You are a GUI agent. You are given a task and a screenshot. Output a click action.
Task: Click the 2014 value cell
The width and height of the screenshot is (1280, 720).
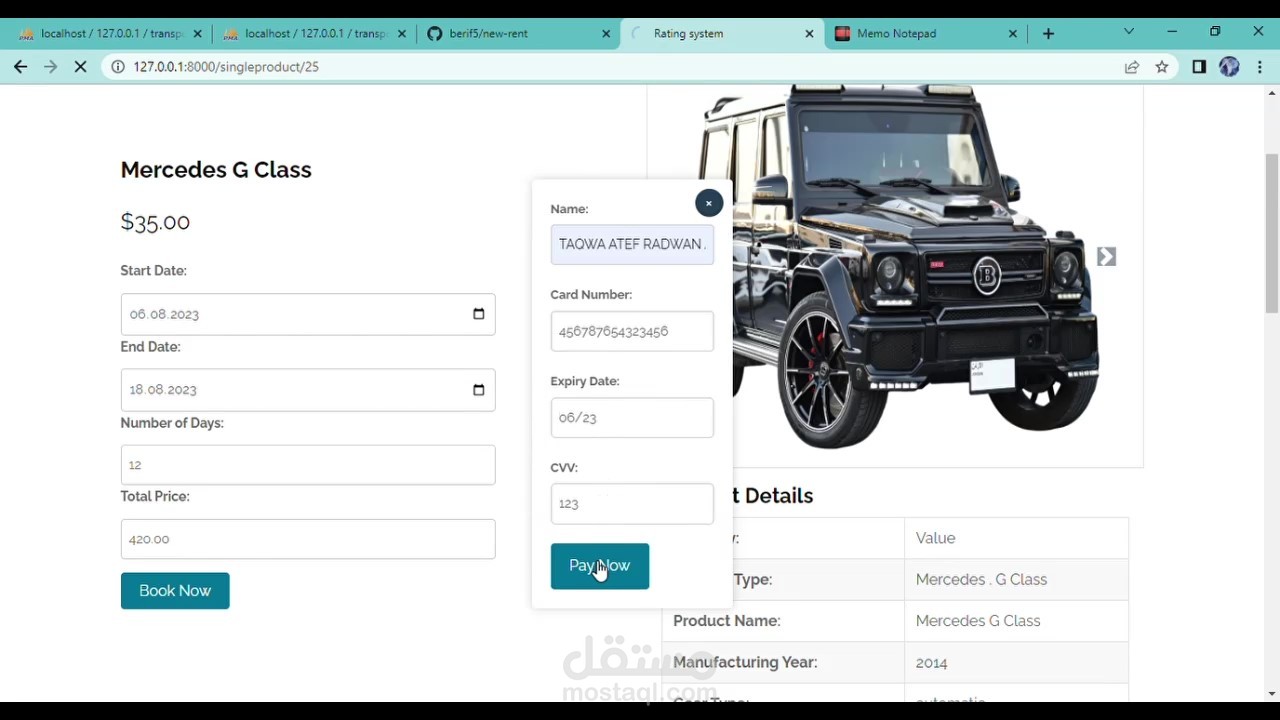tap(1016, 662)
